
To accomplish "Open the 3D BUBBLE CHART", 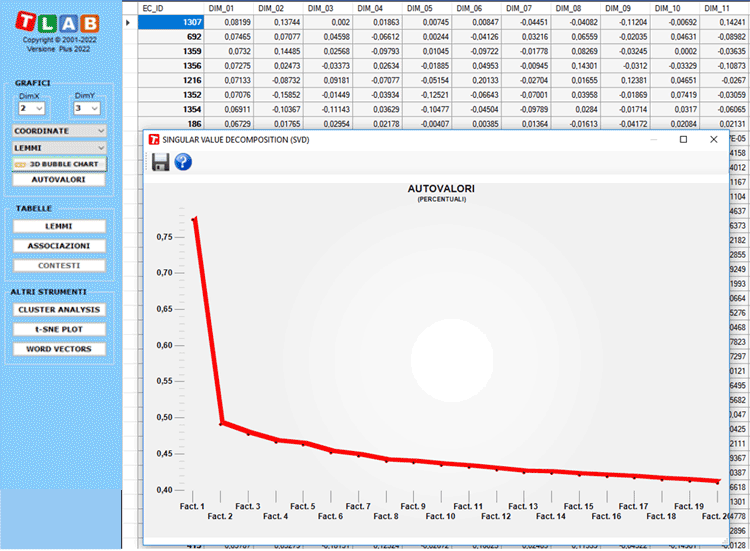I will coord(59,164).
